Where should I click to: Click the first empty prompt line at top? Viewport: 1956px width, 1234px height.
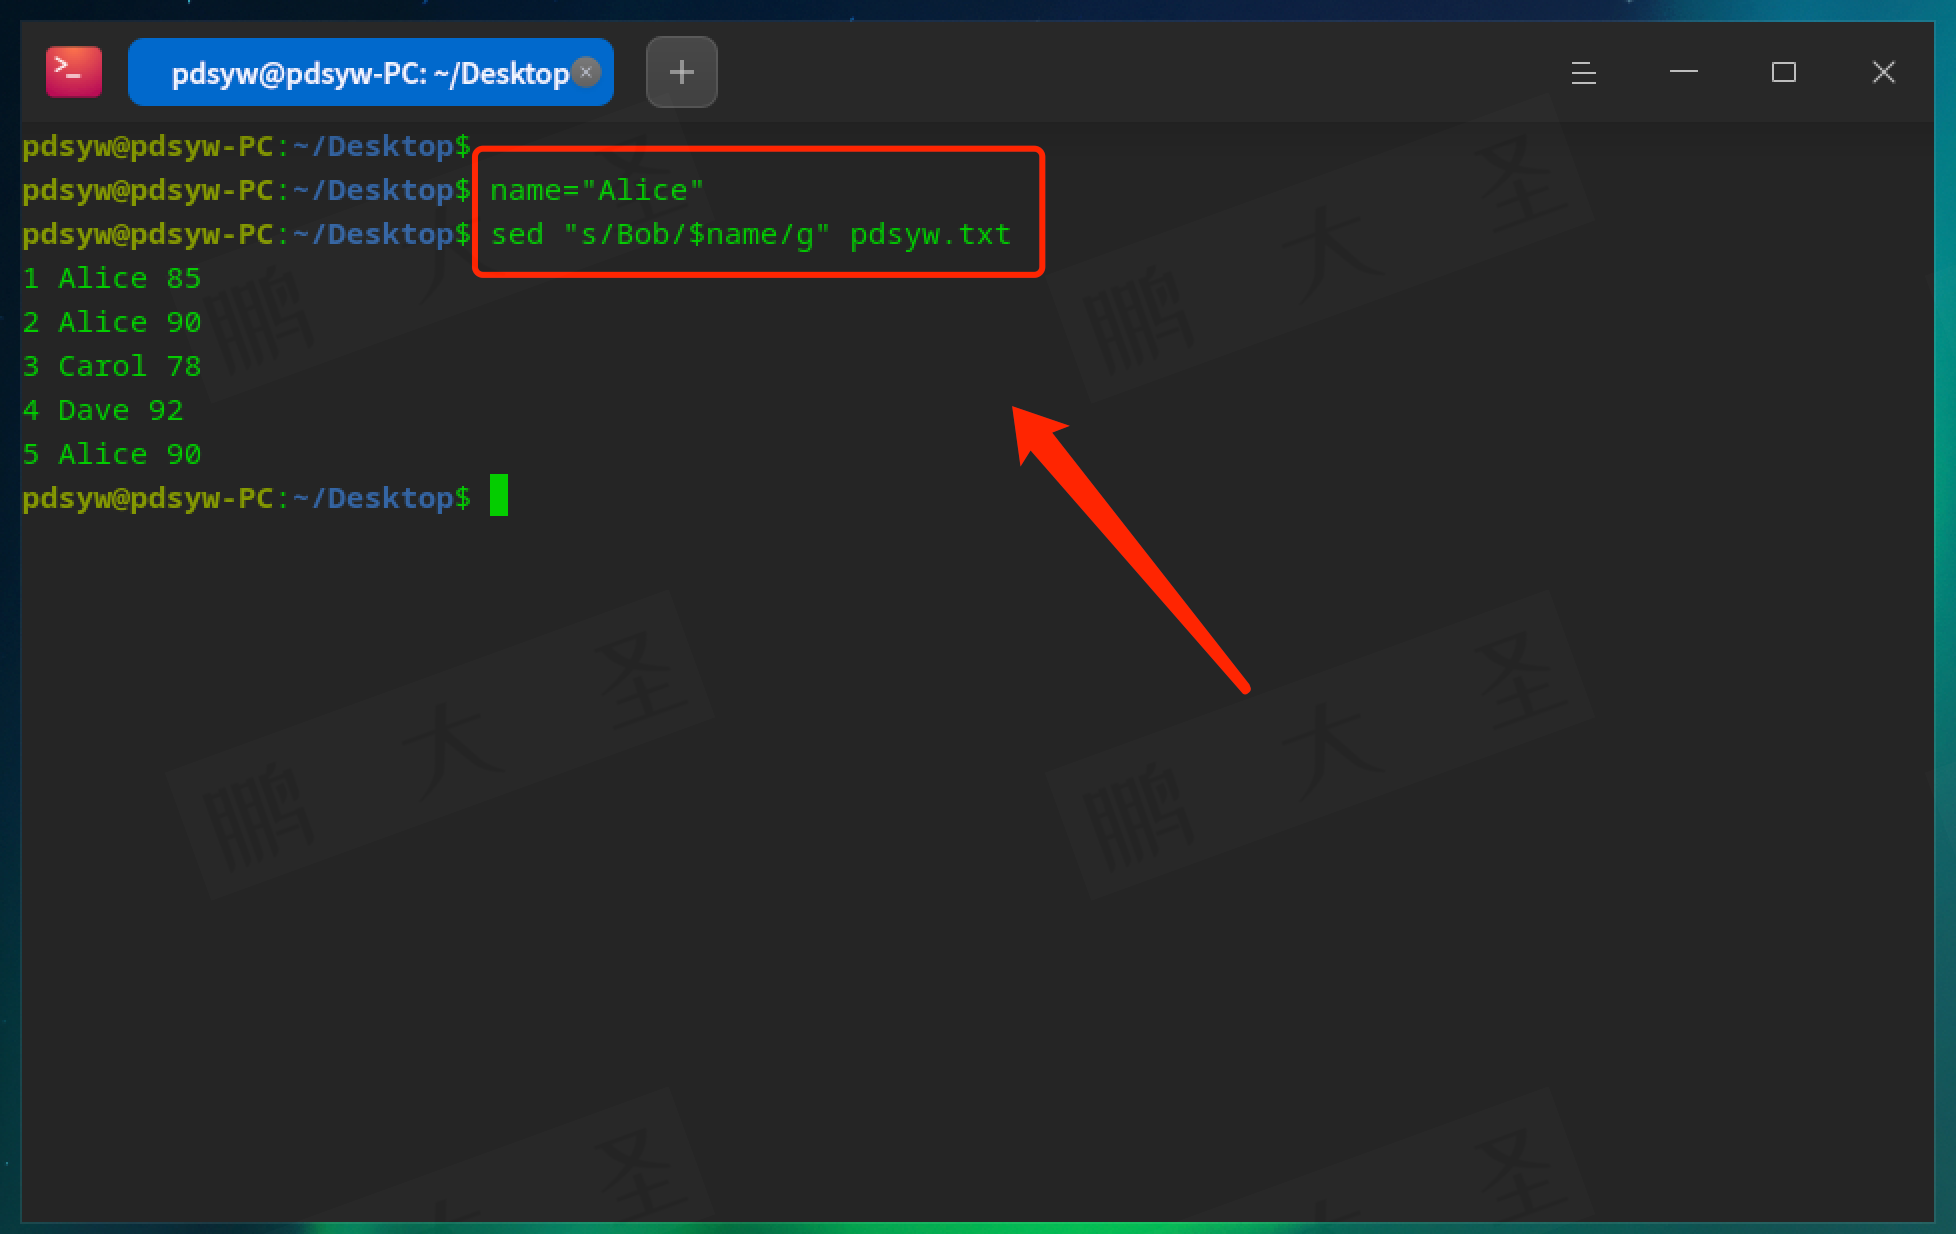(x=246, y=146)
